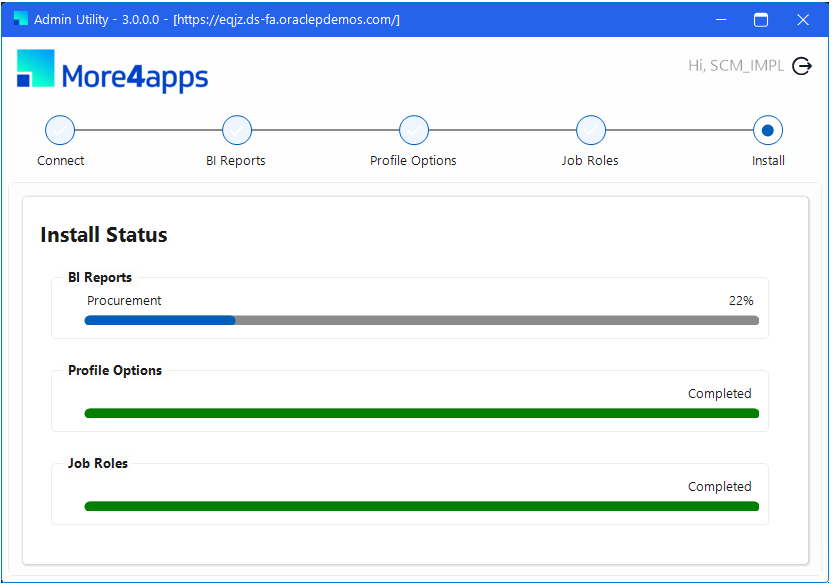Select the Job Roles step circle

pyautogui.click(x=591, y=130)
